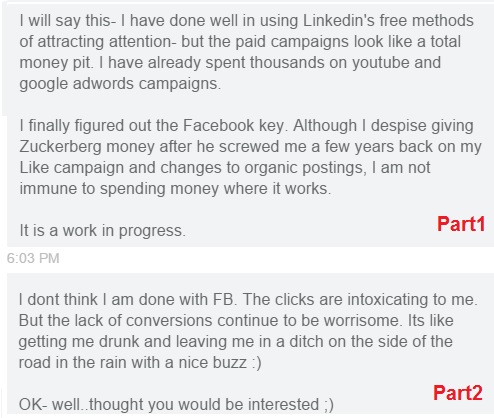
Task: Click the 6:03 PM timestamp
Action: pyautogui.click(x=33, y=258)
